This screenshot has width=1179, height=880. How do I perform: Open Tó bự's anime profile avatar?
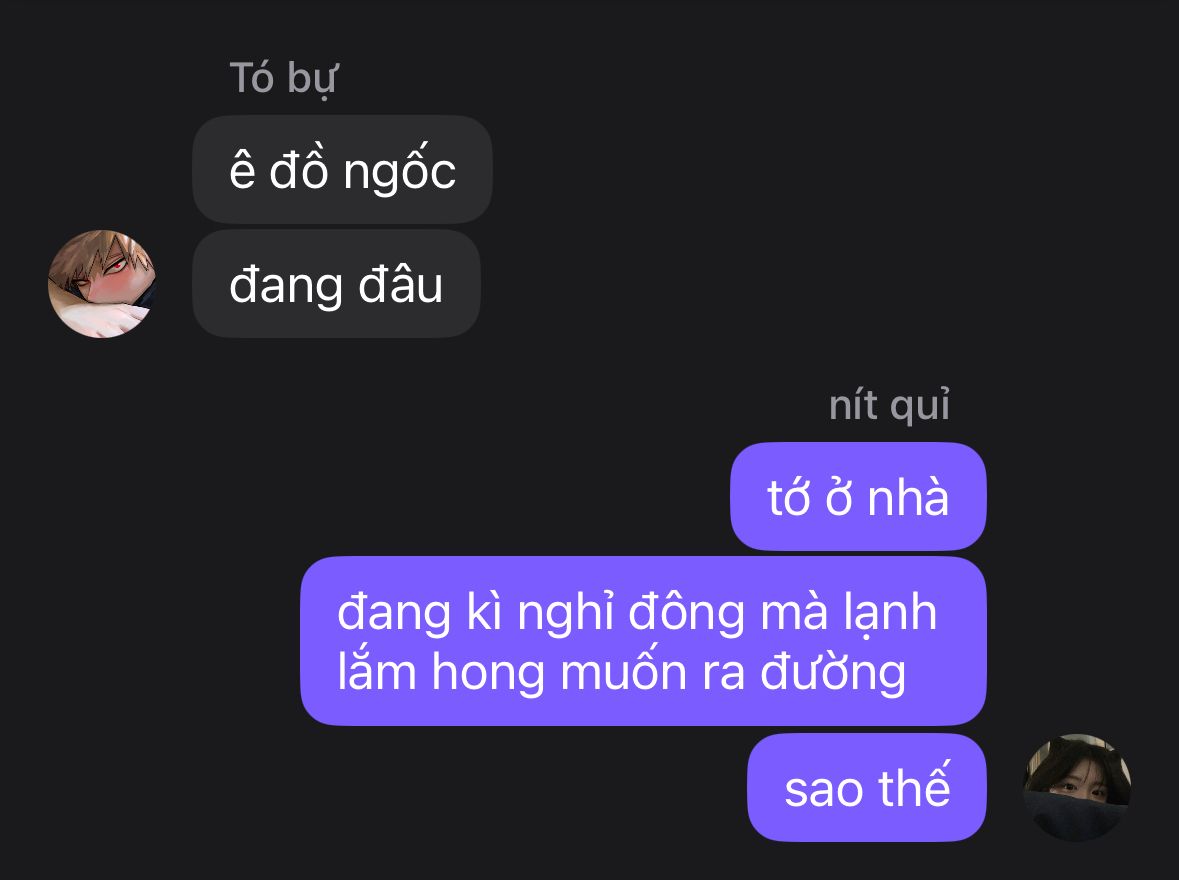tap(102, 284)
